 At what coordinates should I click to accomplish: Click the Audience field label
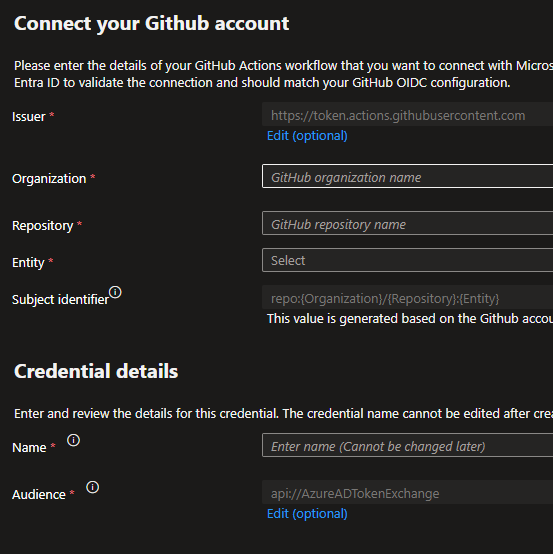pyautogui.click(x=39, y=495)
